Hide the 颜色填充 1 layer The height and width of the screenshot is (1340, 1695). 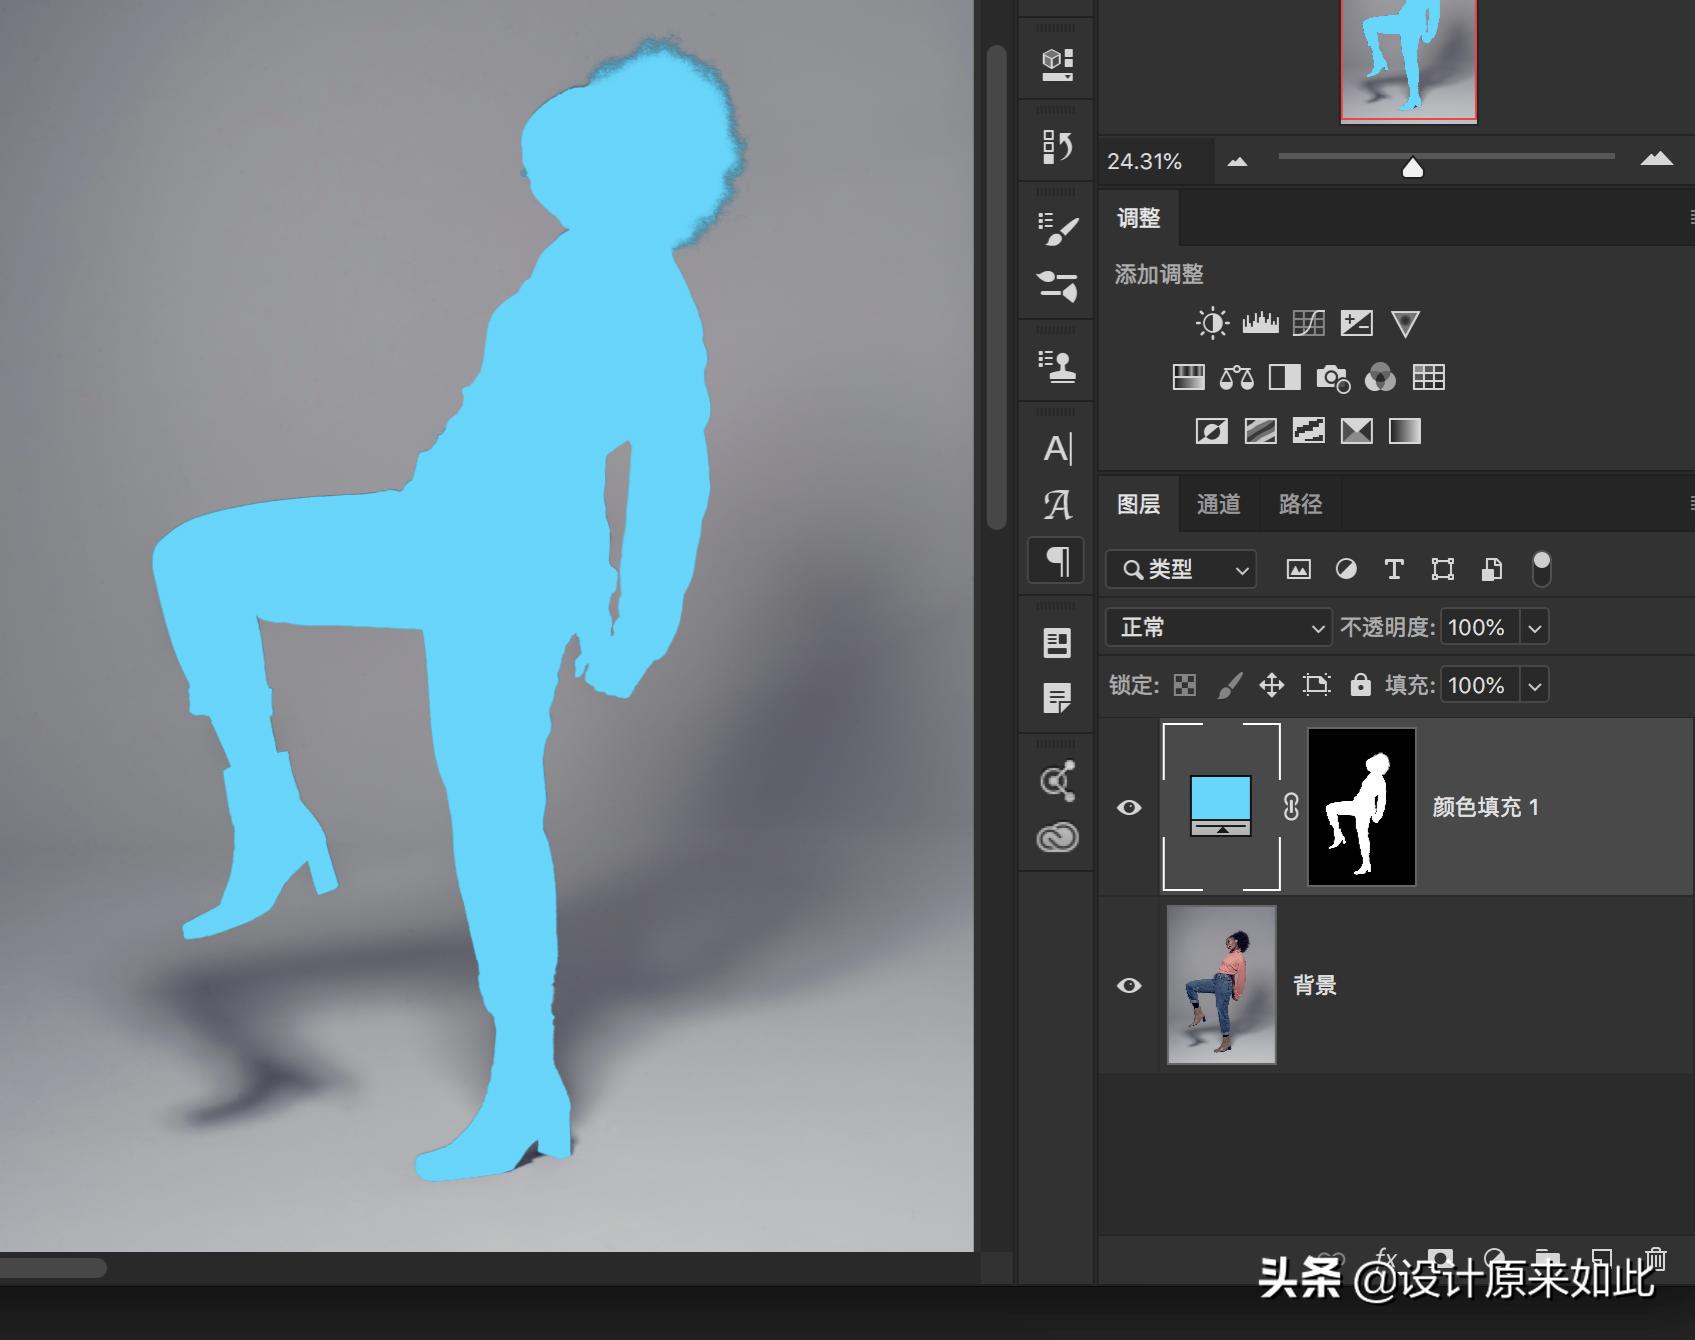point(1129,807)
